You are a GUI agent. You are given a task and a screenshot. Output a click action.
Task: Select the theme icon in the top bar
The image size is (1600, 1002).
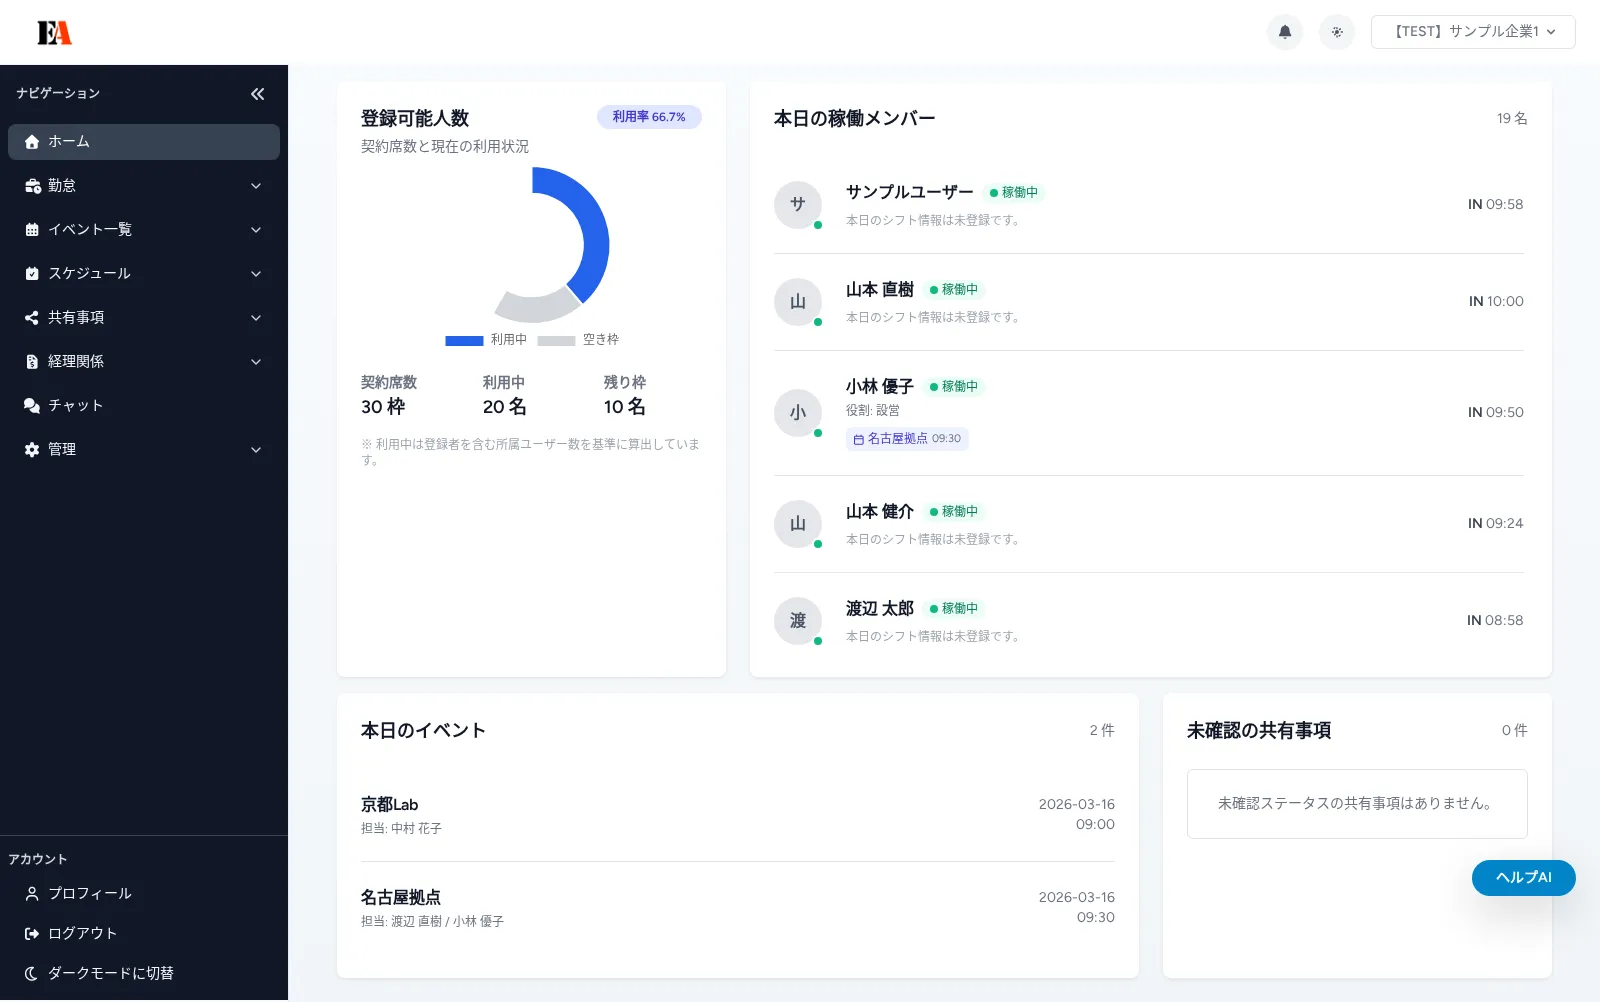(1337, 31)
